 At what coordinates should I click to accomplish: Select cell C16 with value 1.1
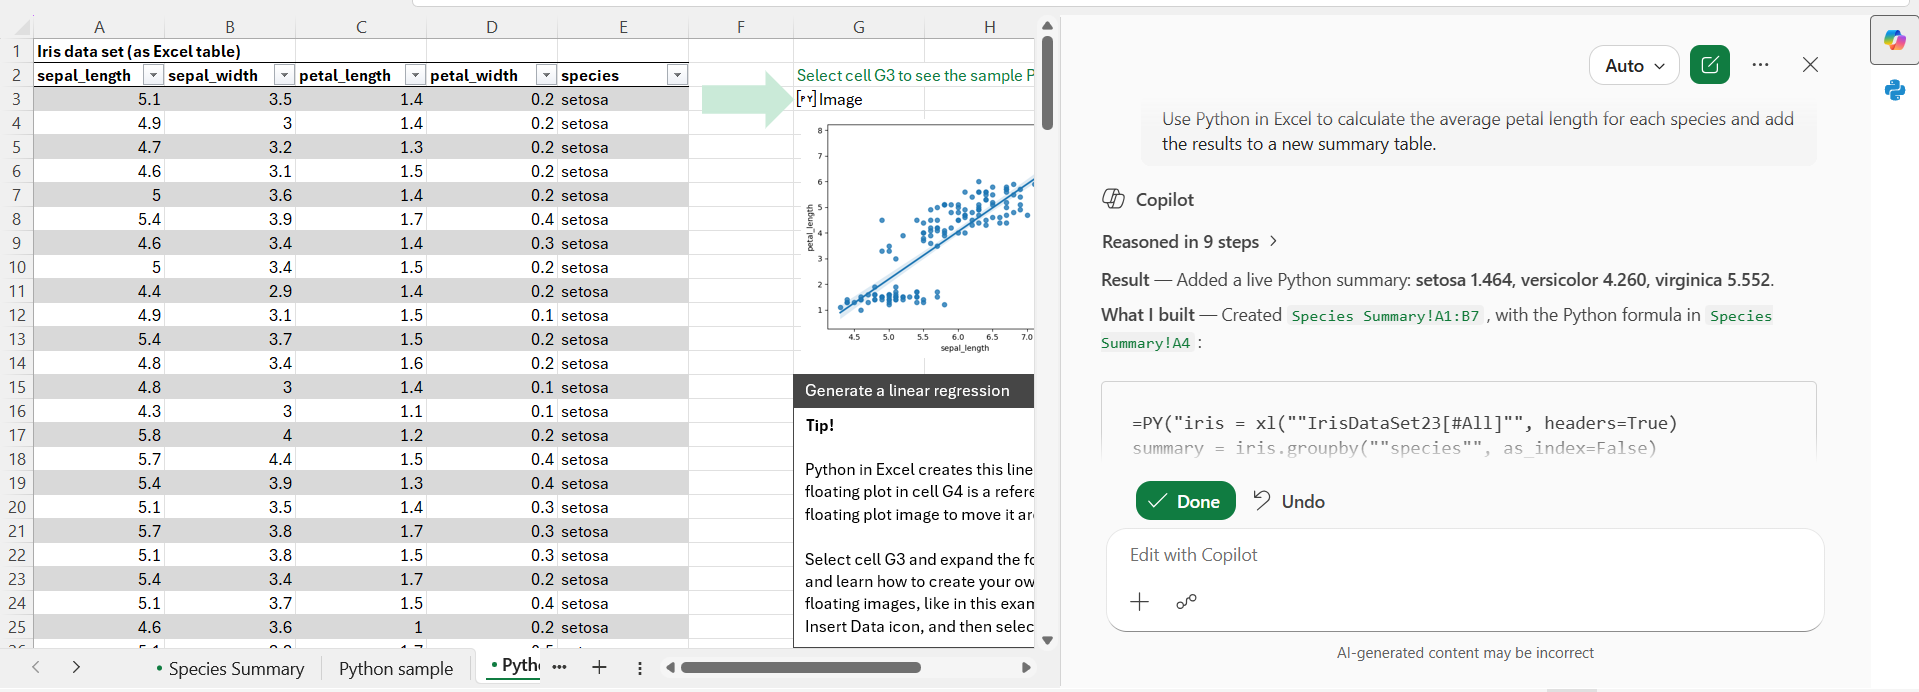point(361,411)
